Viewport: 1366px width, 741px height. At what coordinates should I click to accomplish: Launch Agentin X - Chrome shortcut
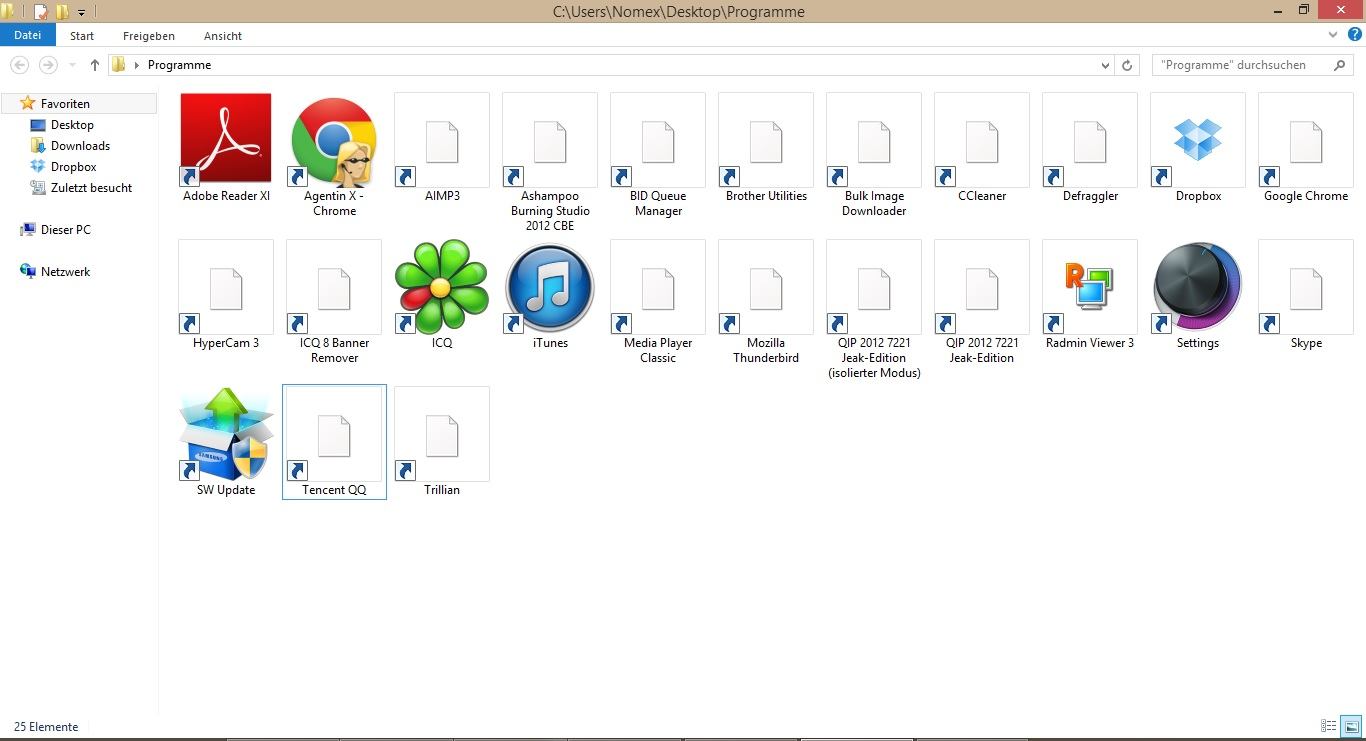tap(334, 155)
